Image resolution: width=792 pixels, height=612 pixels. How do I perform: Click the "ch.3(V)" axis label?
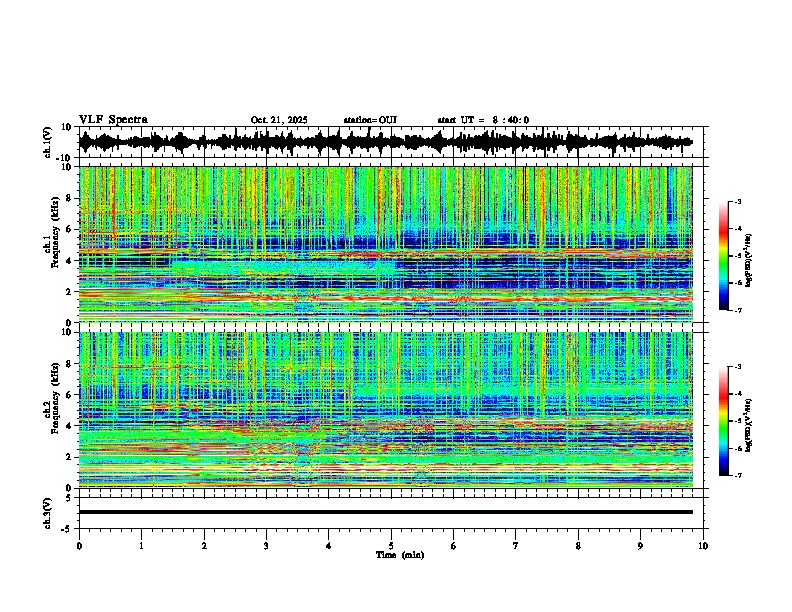tap(48, 513)
